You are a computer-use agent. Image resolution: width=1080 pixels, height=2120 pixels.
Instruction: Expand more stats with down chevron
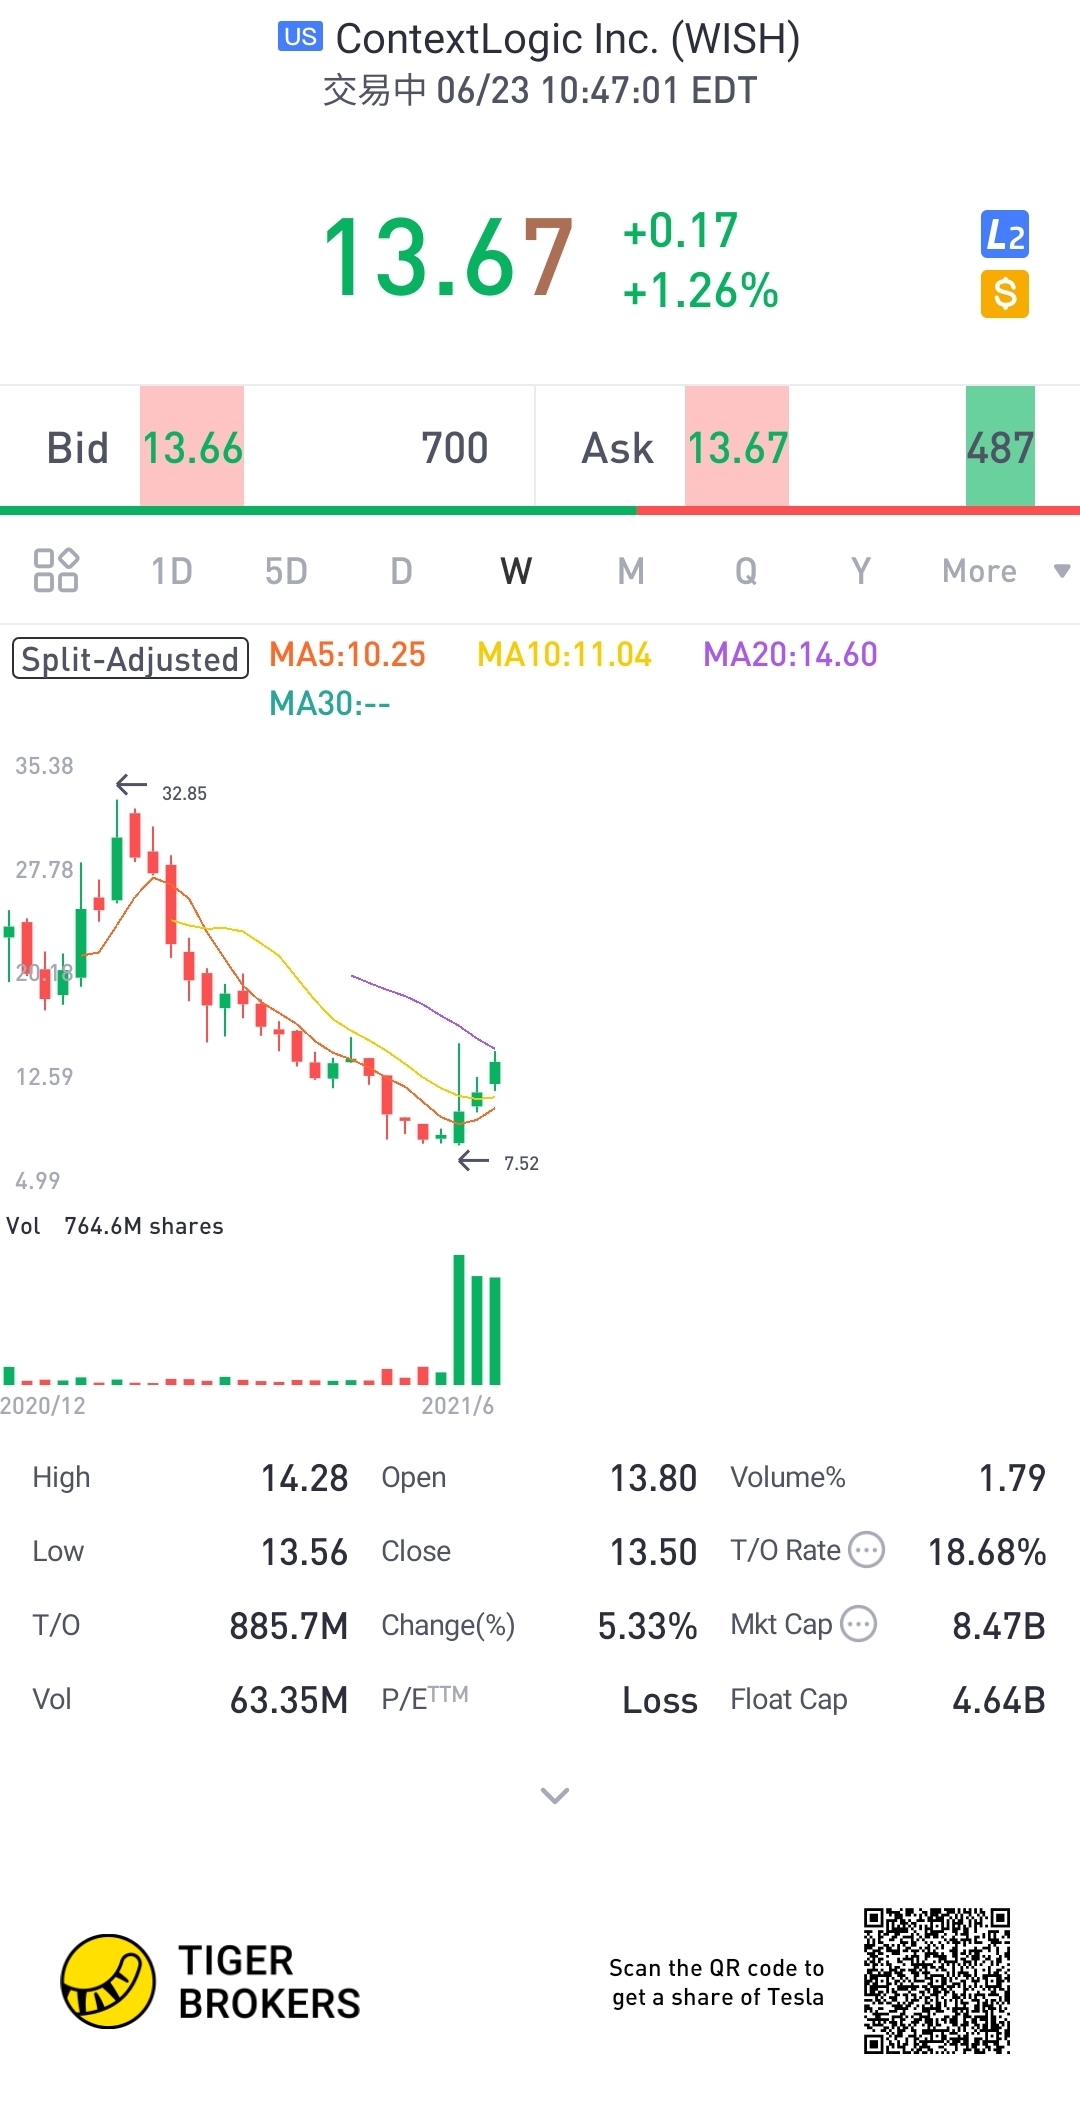click(555, 1795)
